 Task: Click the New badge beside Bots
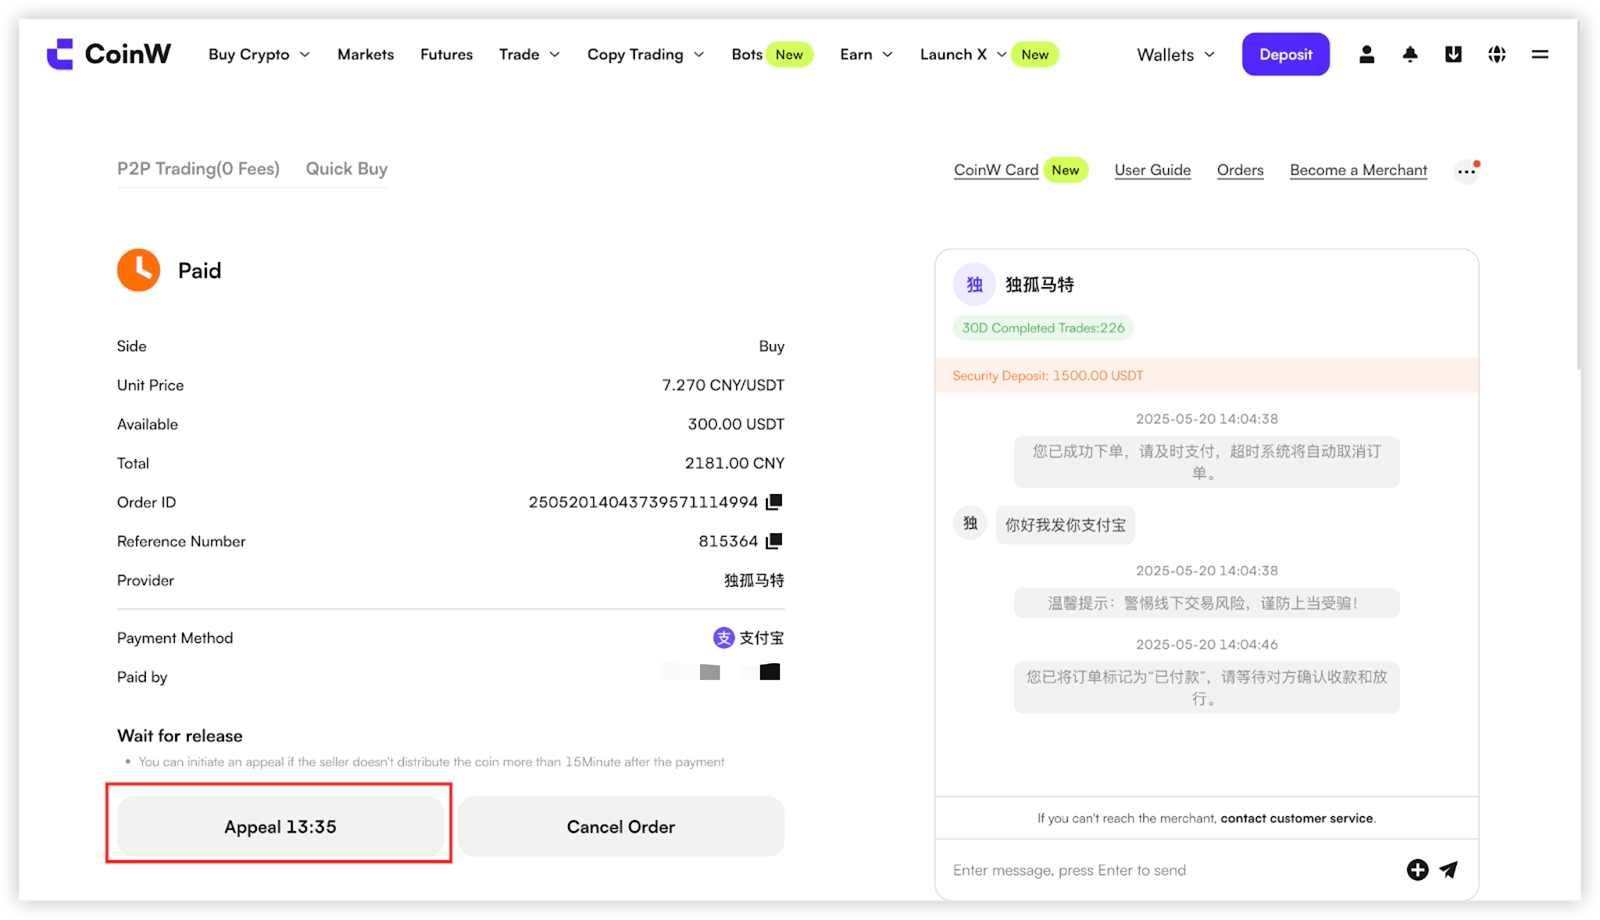pos(789,54)
